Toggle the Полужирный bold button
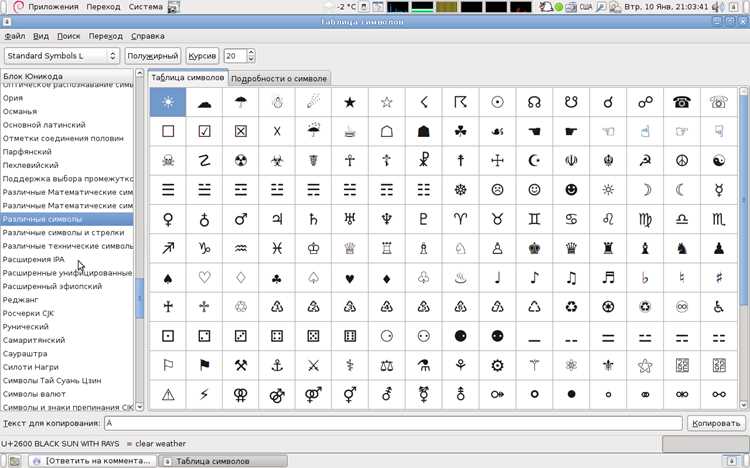The width and height of the screenshot is (750, 468). click(153, 56)
